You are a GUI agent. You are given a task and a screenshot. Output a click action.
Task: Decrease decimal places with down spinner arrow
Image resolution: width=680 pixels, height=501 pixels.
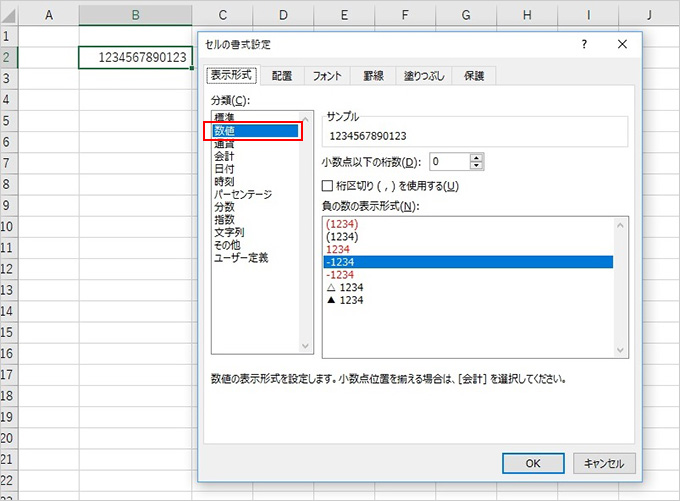pos(476,165)
